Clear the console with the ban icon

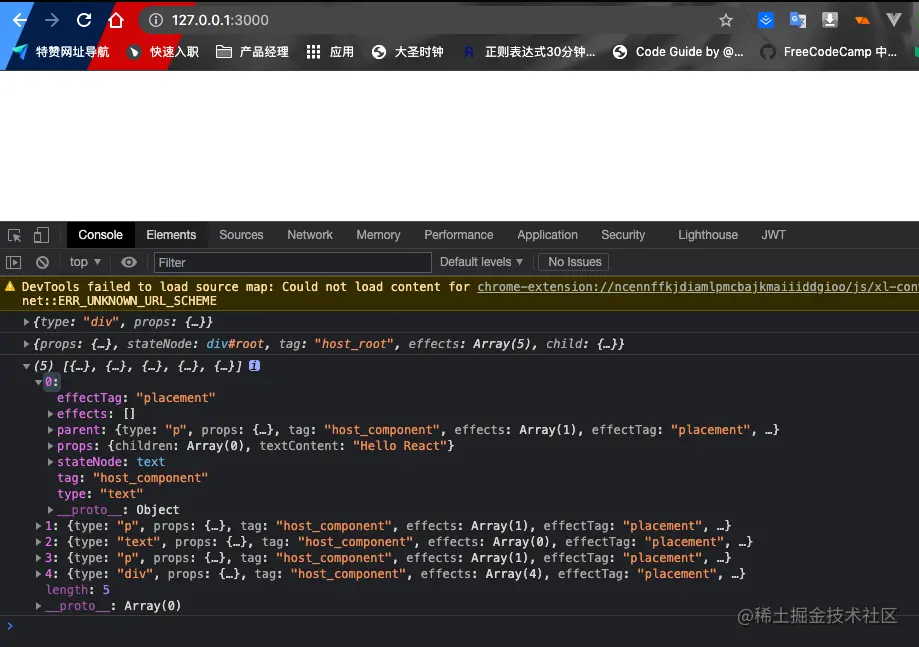(42, 263)
